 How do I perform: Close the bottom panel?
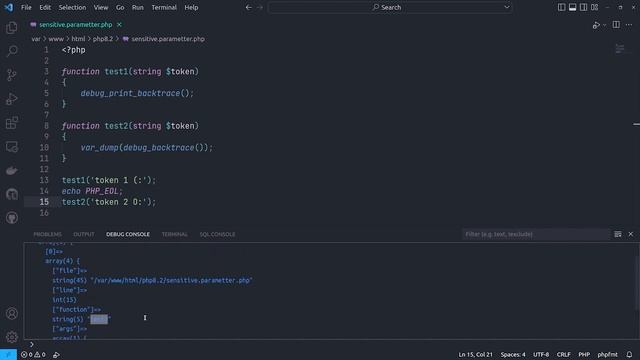631,234
